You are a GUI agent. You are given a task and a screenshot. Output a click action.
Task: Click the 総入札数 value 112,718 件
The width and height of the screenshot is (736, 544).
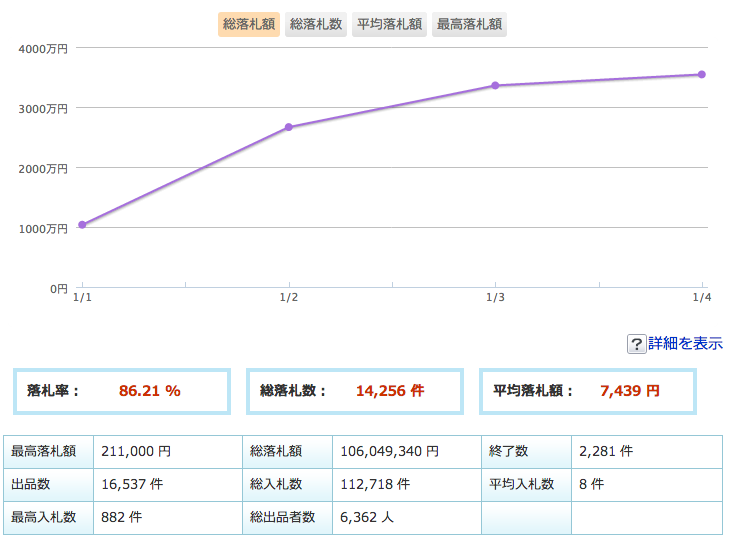(375, 484)
